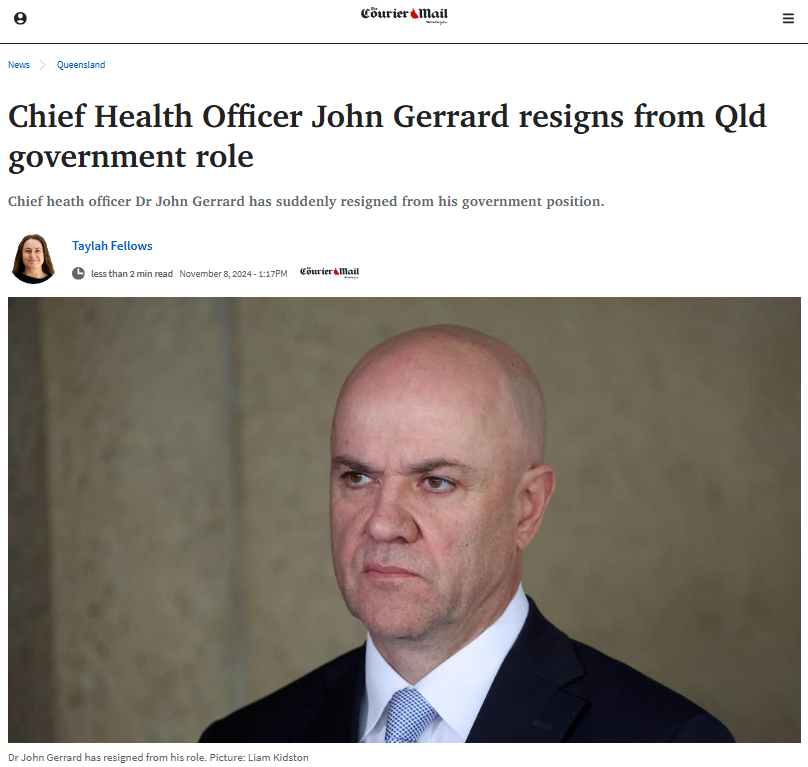Click the 'Picture: Liam Kidston' photo credit
The height and width of the screenshot is (767, 808).
pos(259,757)
